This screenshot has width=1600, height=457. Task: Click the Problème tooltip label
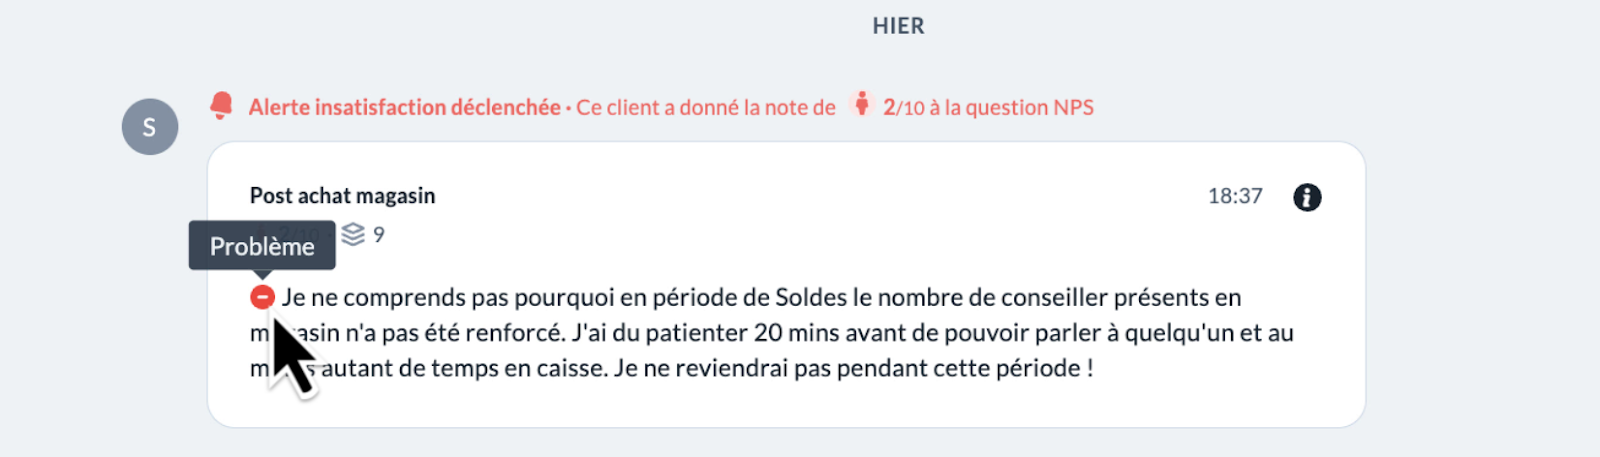pos(262,246)
